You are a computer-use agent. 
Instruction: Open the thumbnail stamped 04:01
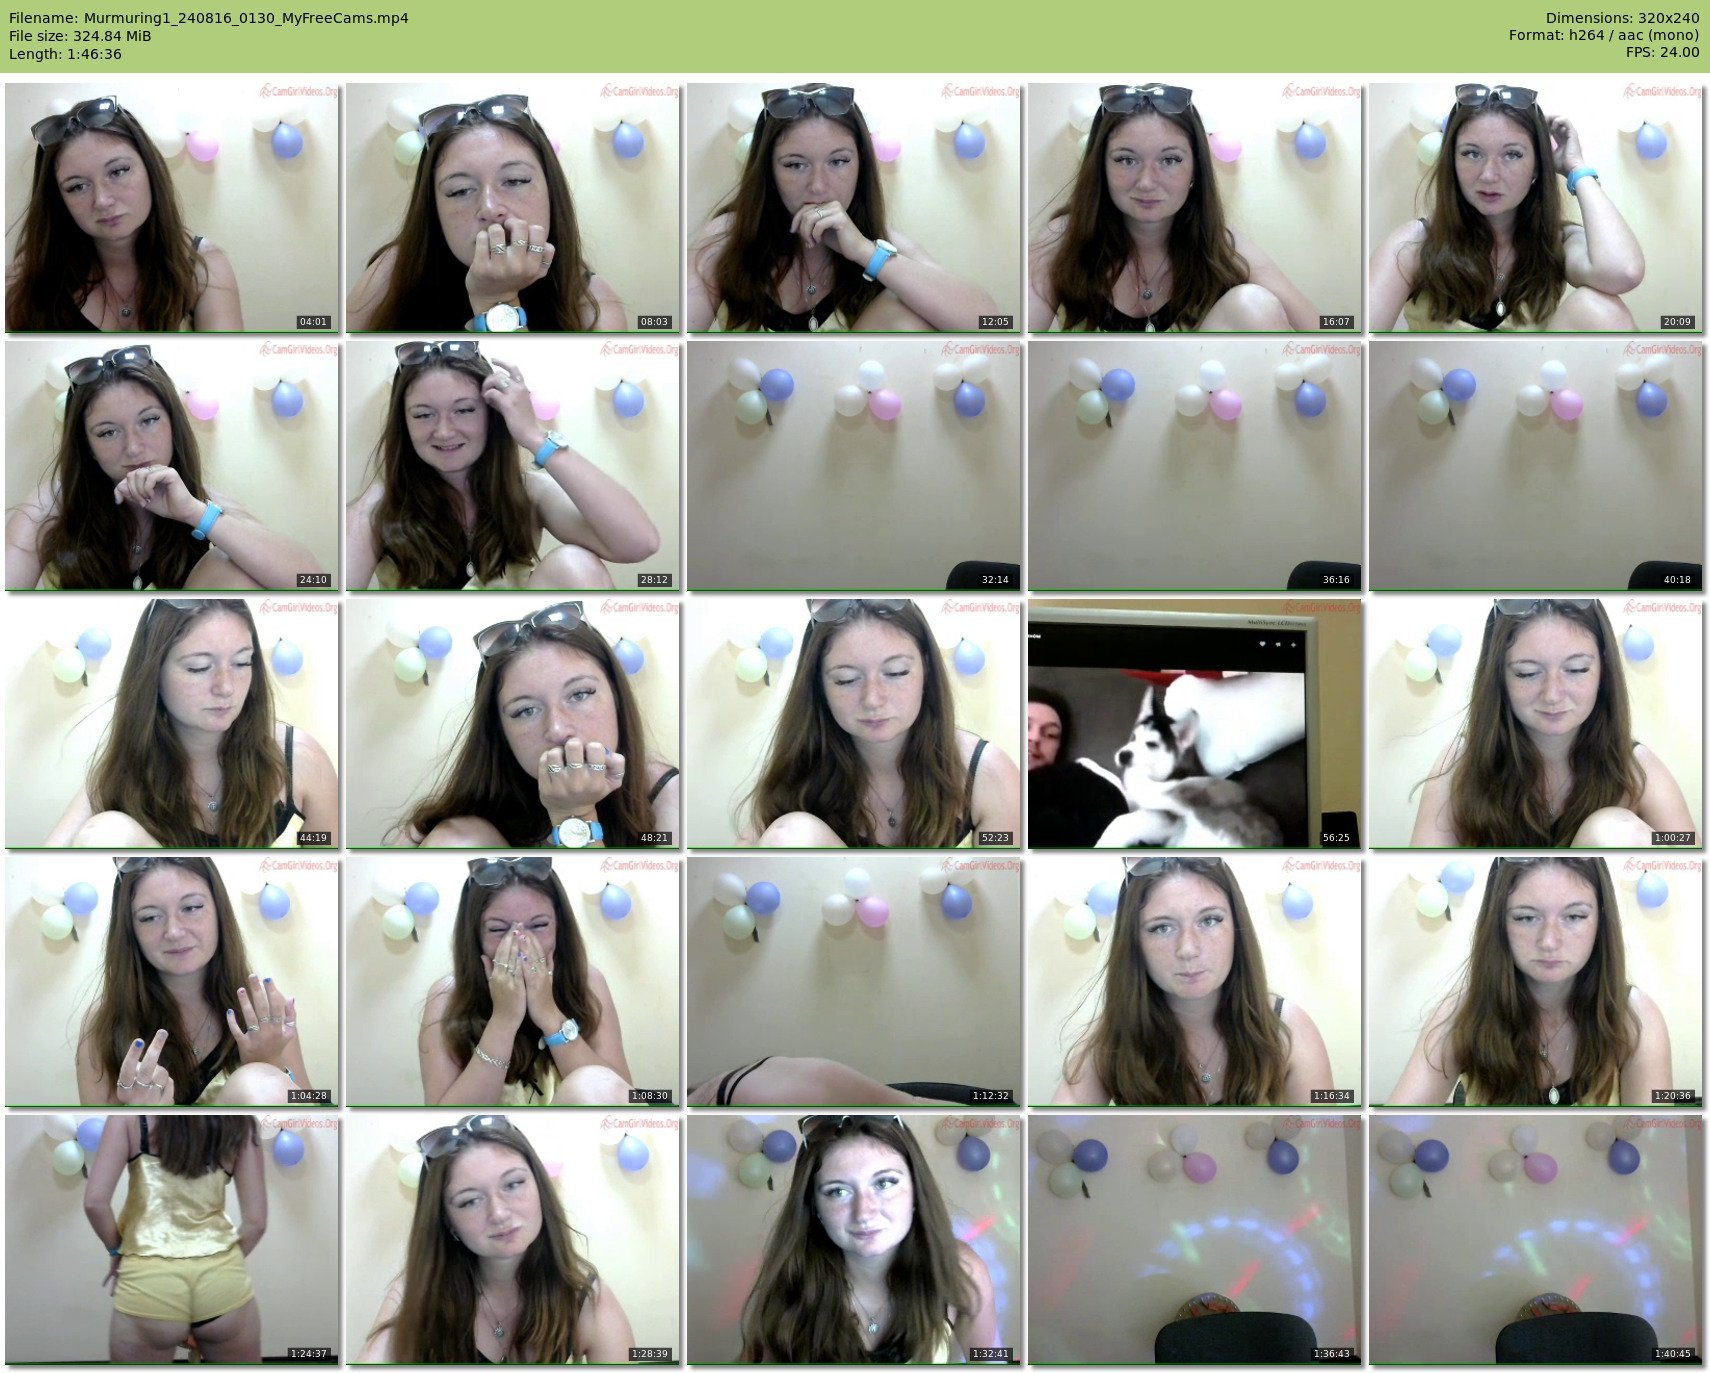(172, 207)
